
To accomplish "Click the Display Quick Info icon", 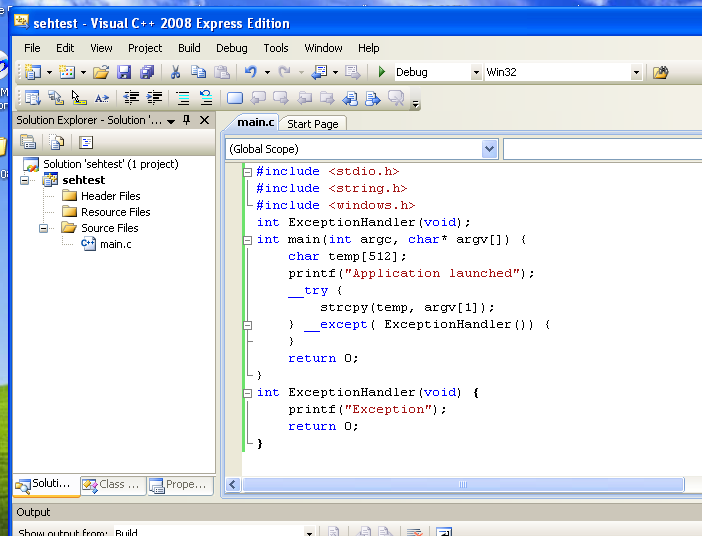I will (79, 98).
